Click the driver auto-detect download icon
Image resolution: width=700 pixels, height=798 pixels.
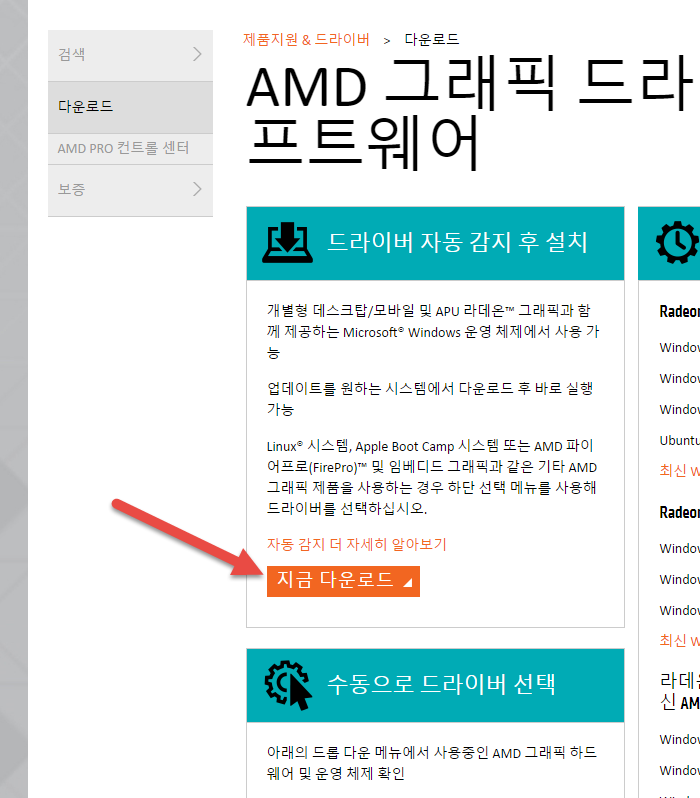click(288, 243)
